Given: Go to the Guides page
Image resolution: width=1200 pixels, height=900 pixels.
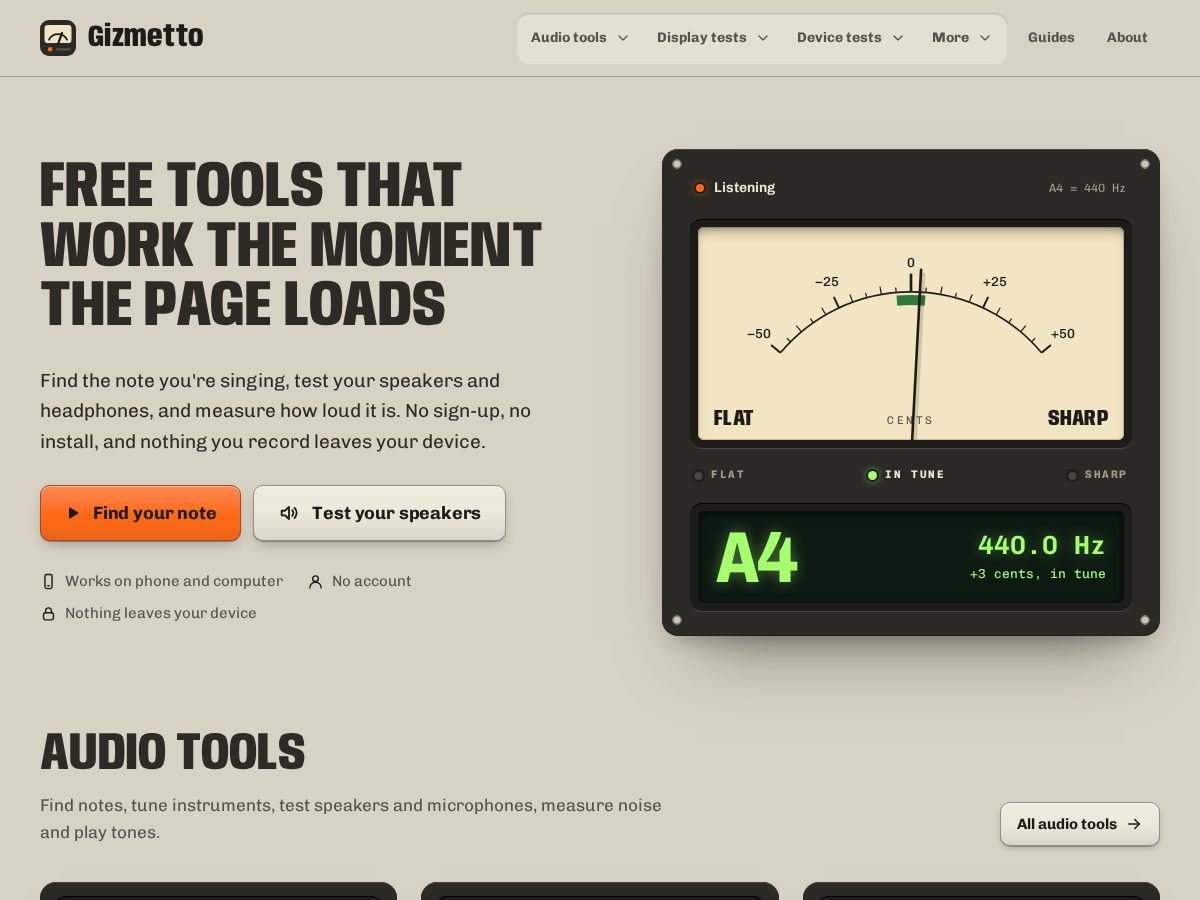Looking at the screenshot, I should (x=1051, y=38).
